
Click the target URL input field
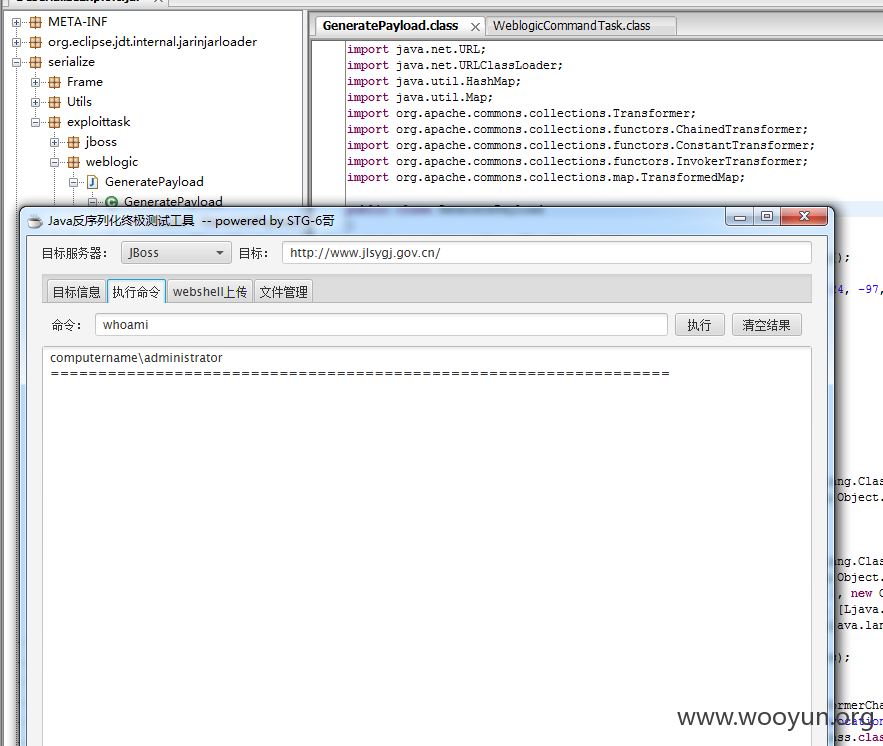[x=547, y=253]
